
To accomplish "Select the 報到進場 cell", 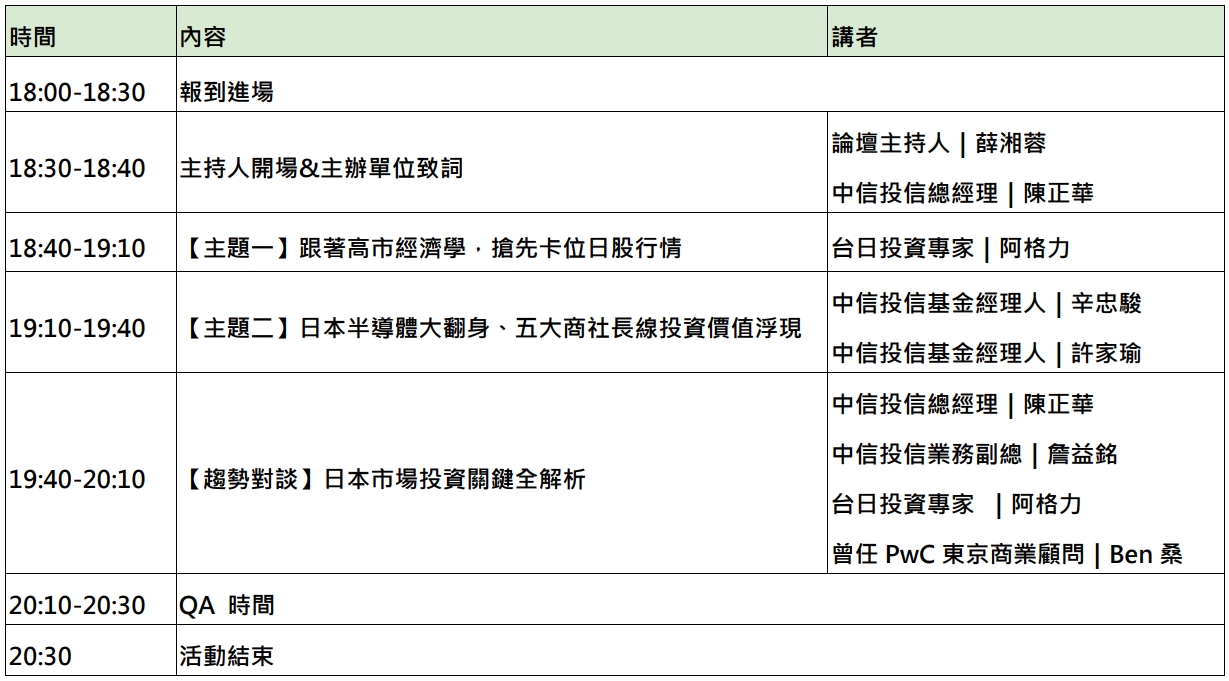I will click(227, 92).
